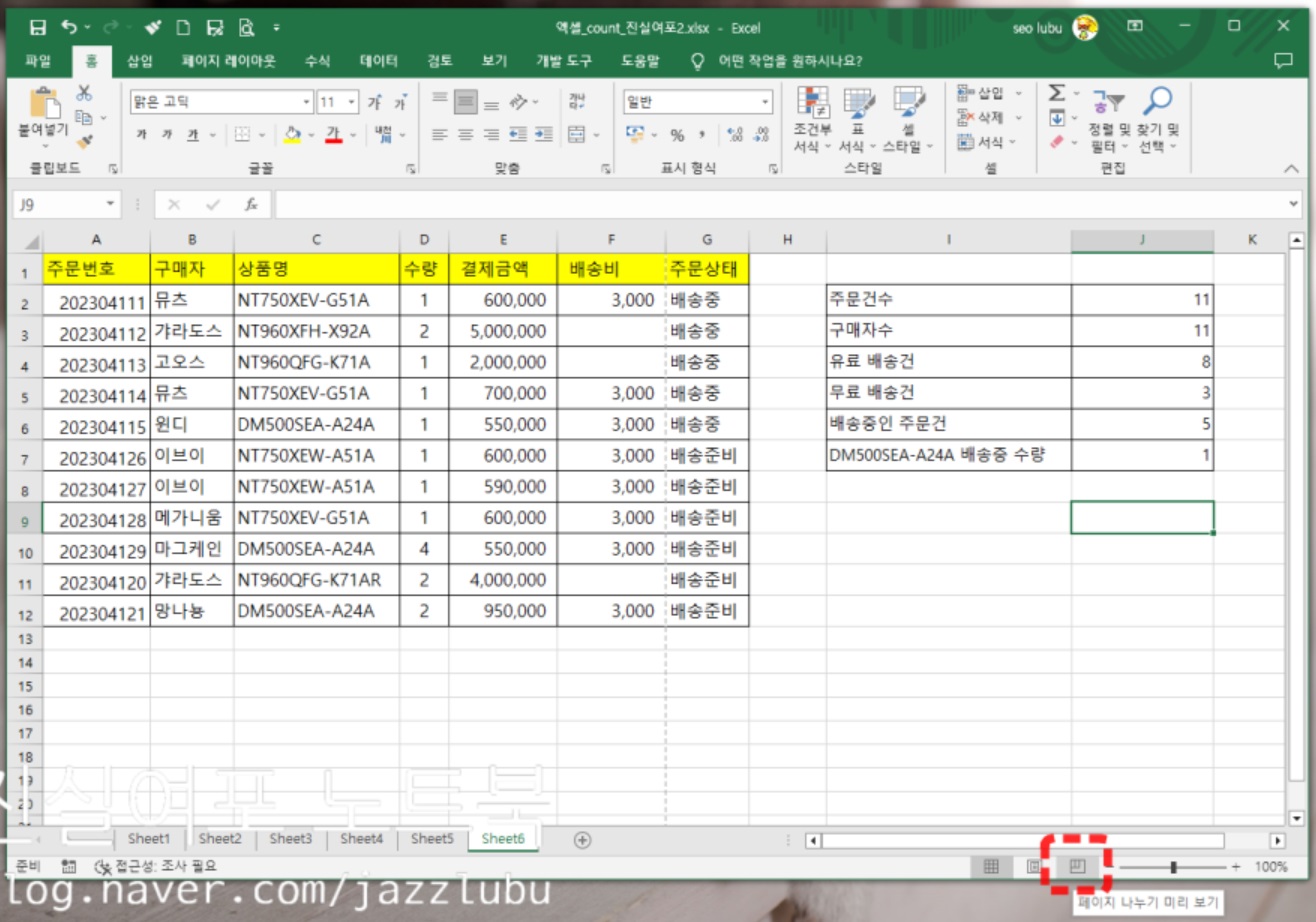The image size is (1316, 922).
Task: Open the font name dropdown
Action: coord(307,102)
